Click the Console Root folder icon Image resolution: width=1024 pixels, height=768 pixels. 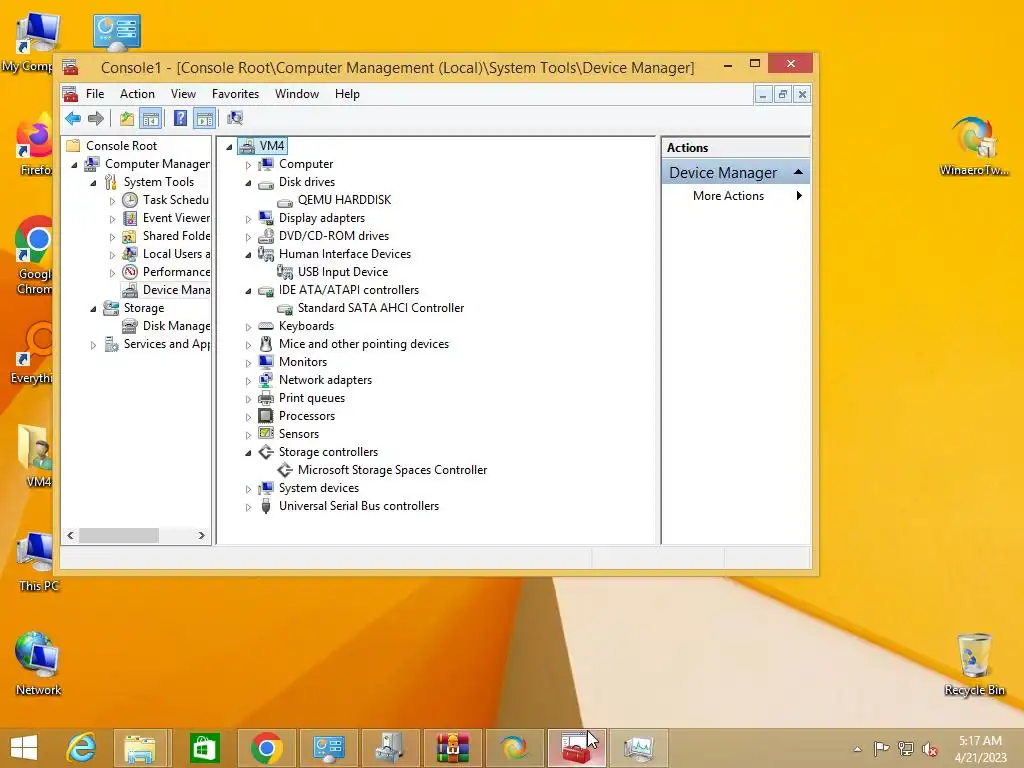73,146
